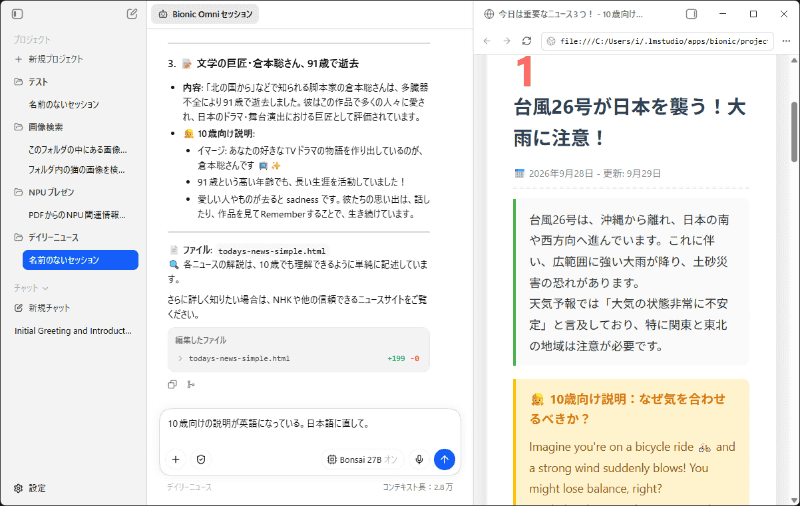The image size is (800, 506).
Task: Click the branch conversation icon
Action: (x=191, y=384)
